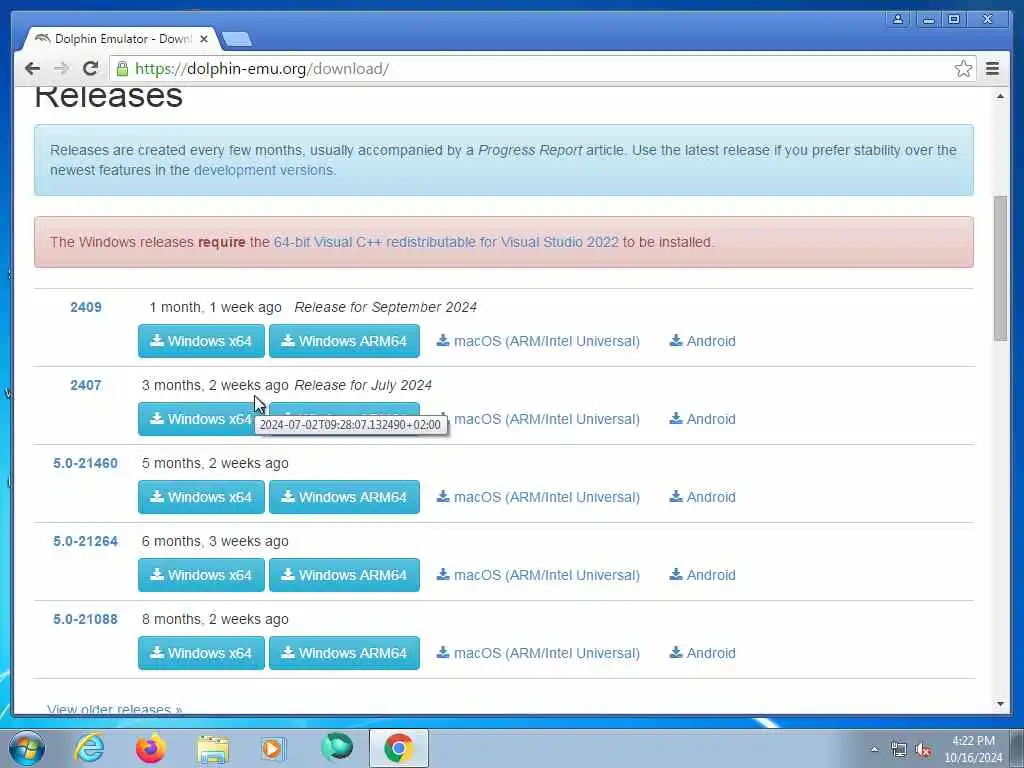1024x768 pixels.
Task: Download 5.0-21088 Android build
Action: tap(703, 653)
